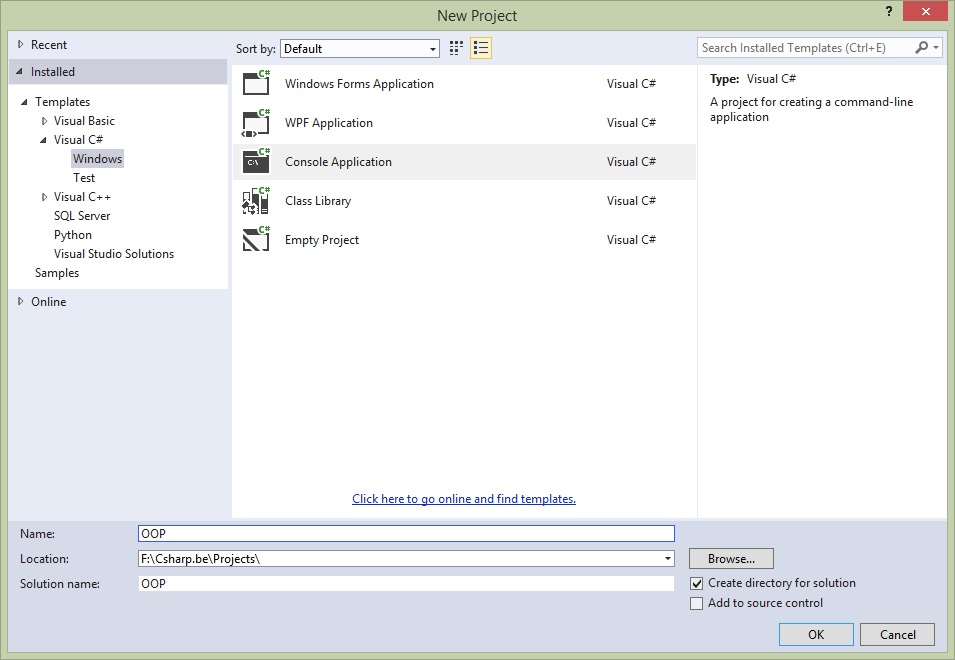Click the go online and find templates link

pyautogui.click(x=464, y=499)
